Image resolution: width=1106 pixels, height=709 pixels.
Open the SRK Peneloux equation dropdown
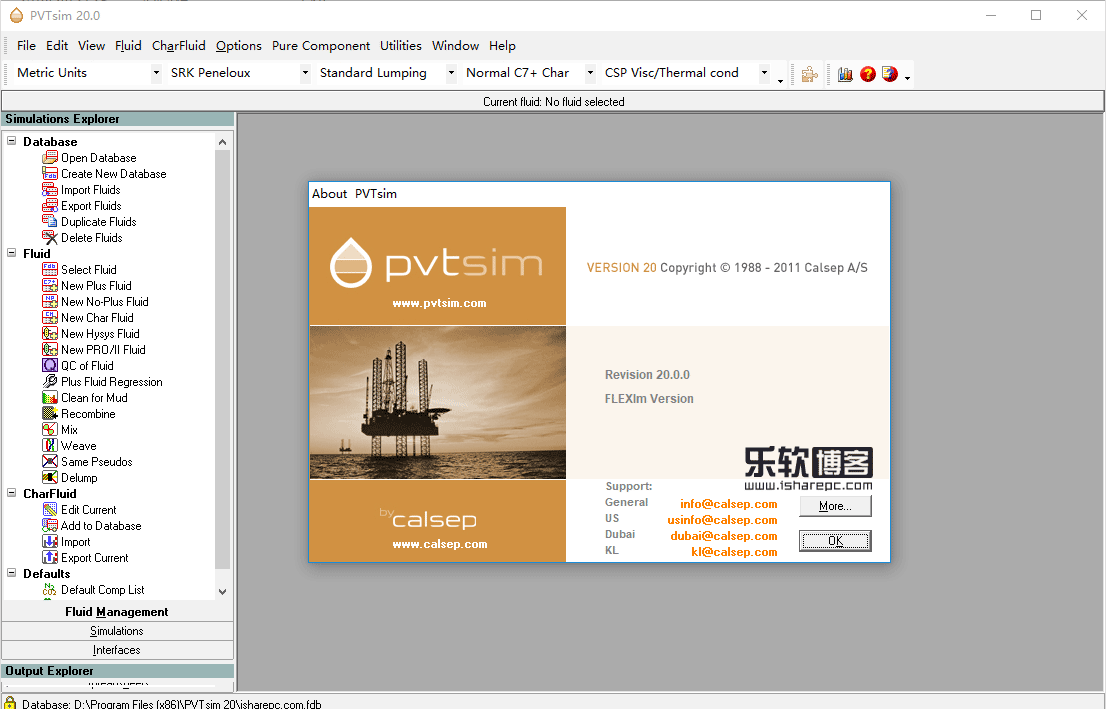pyautogui.click(x=305, y=73)
